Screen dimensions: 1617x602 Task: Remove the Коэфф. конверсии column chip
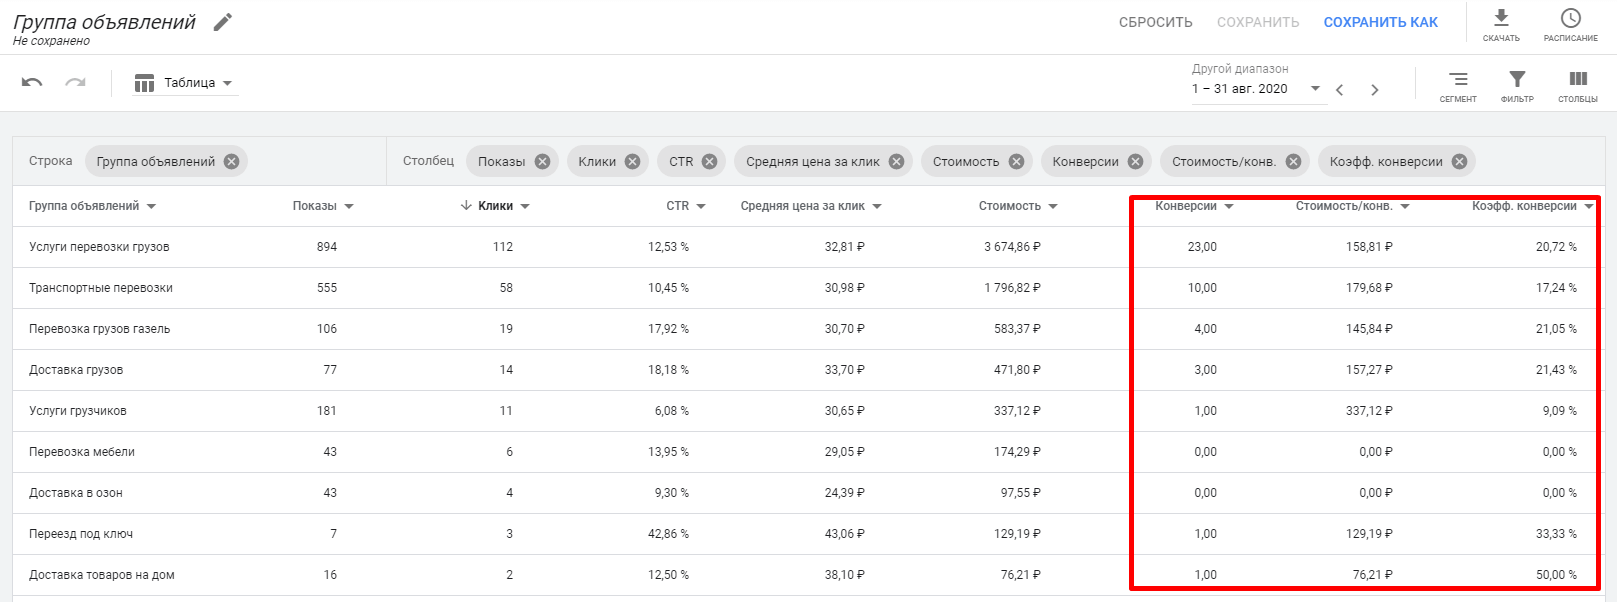point(1459,162)
